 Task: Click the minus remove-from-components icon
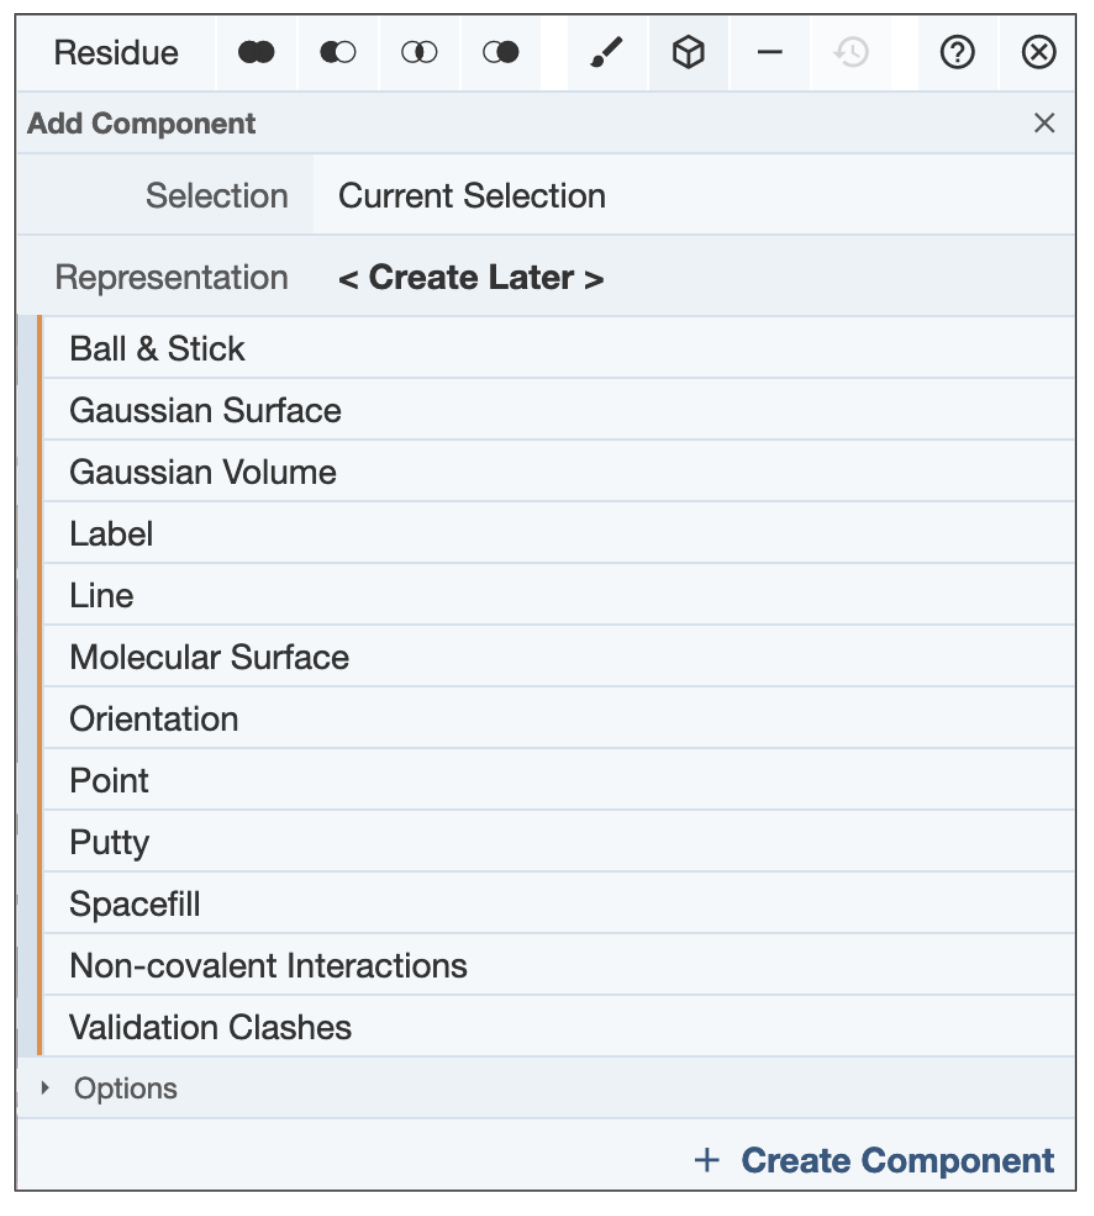click(x=770, y=53)
